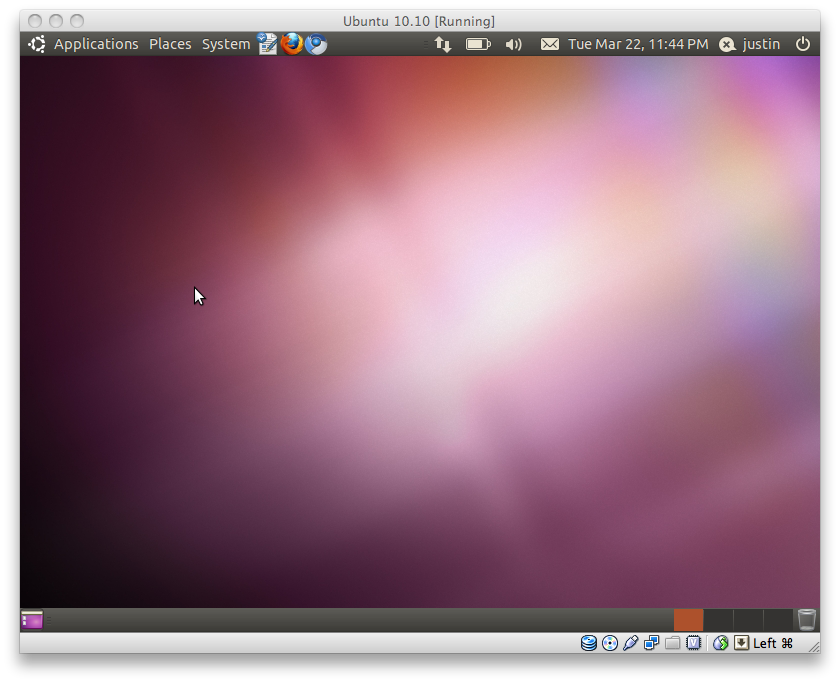The height and width of the screenshot is (683, 840).
Task: Launch Chromium browser from the panel
Action: 316,44
